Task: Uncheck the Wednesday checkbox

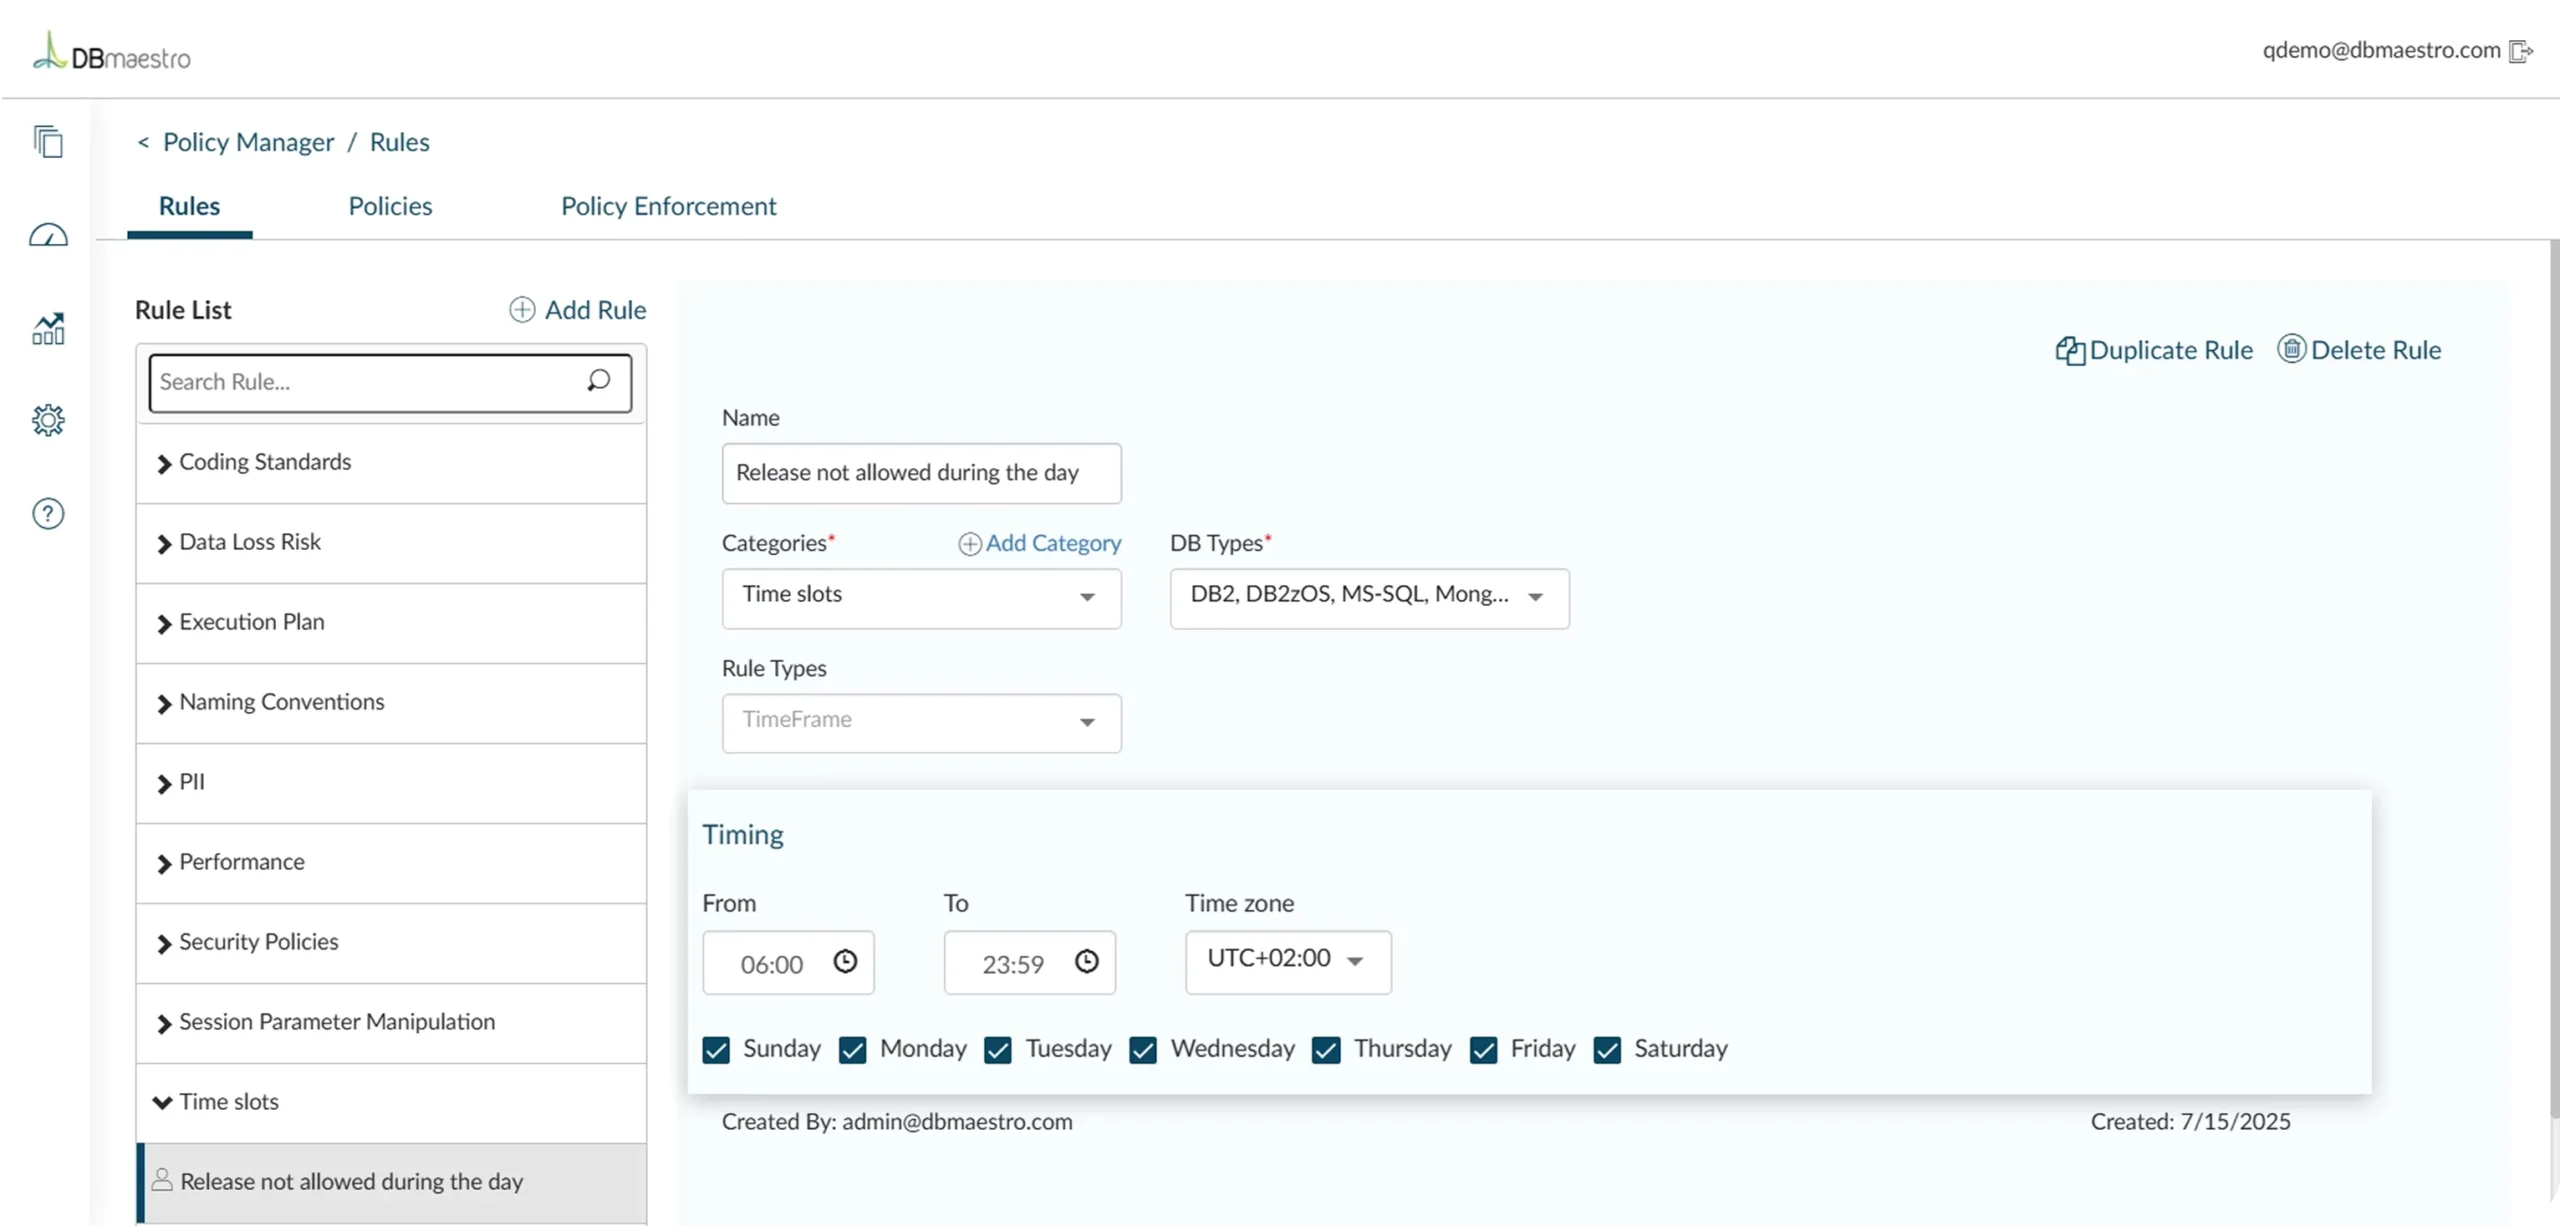Action: [1143, 1050]
